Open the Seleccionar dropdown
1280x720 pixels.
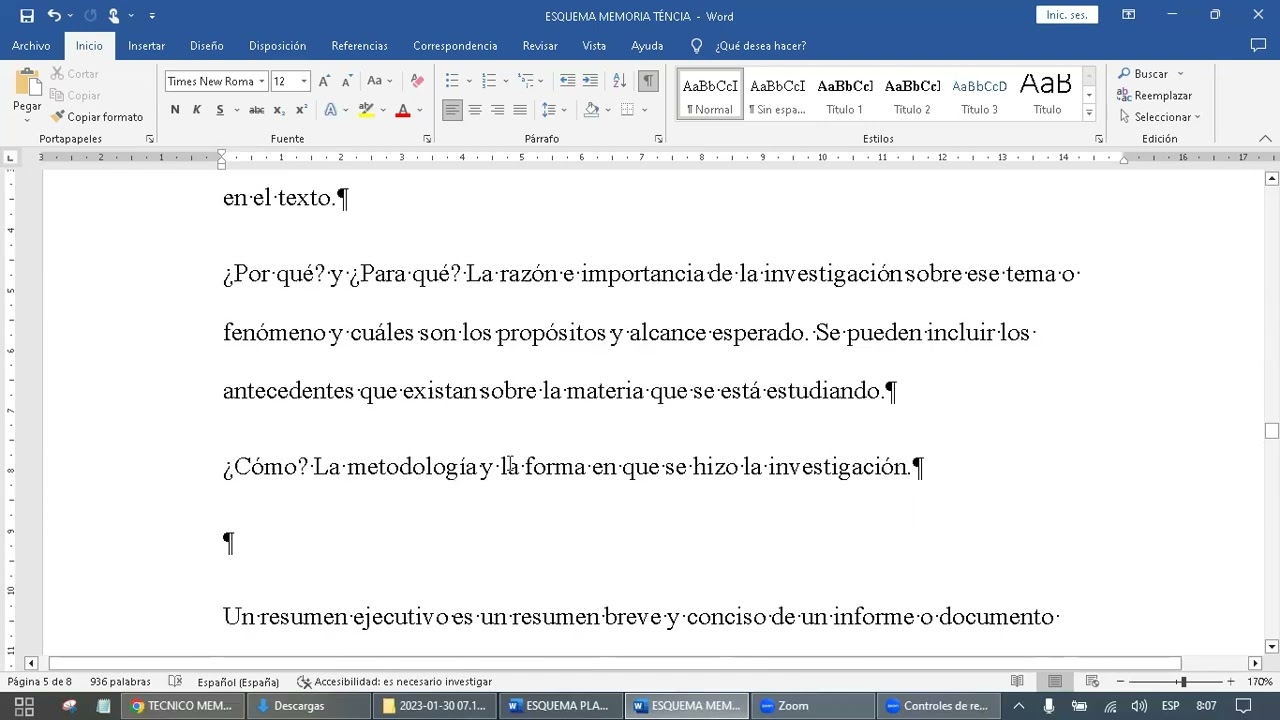tap(1160, 117)
